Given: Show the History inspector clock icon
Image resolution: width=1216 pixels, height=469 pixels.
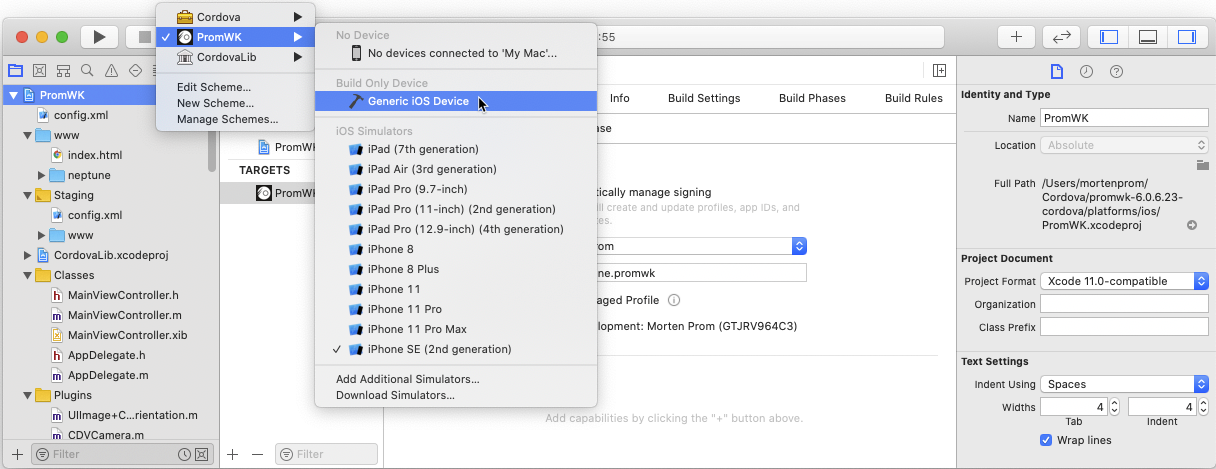Looking at the screenshot, I should tap(1086, 71).
